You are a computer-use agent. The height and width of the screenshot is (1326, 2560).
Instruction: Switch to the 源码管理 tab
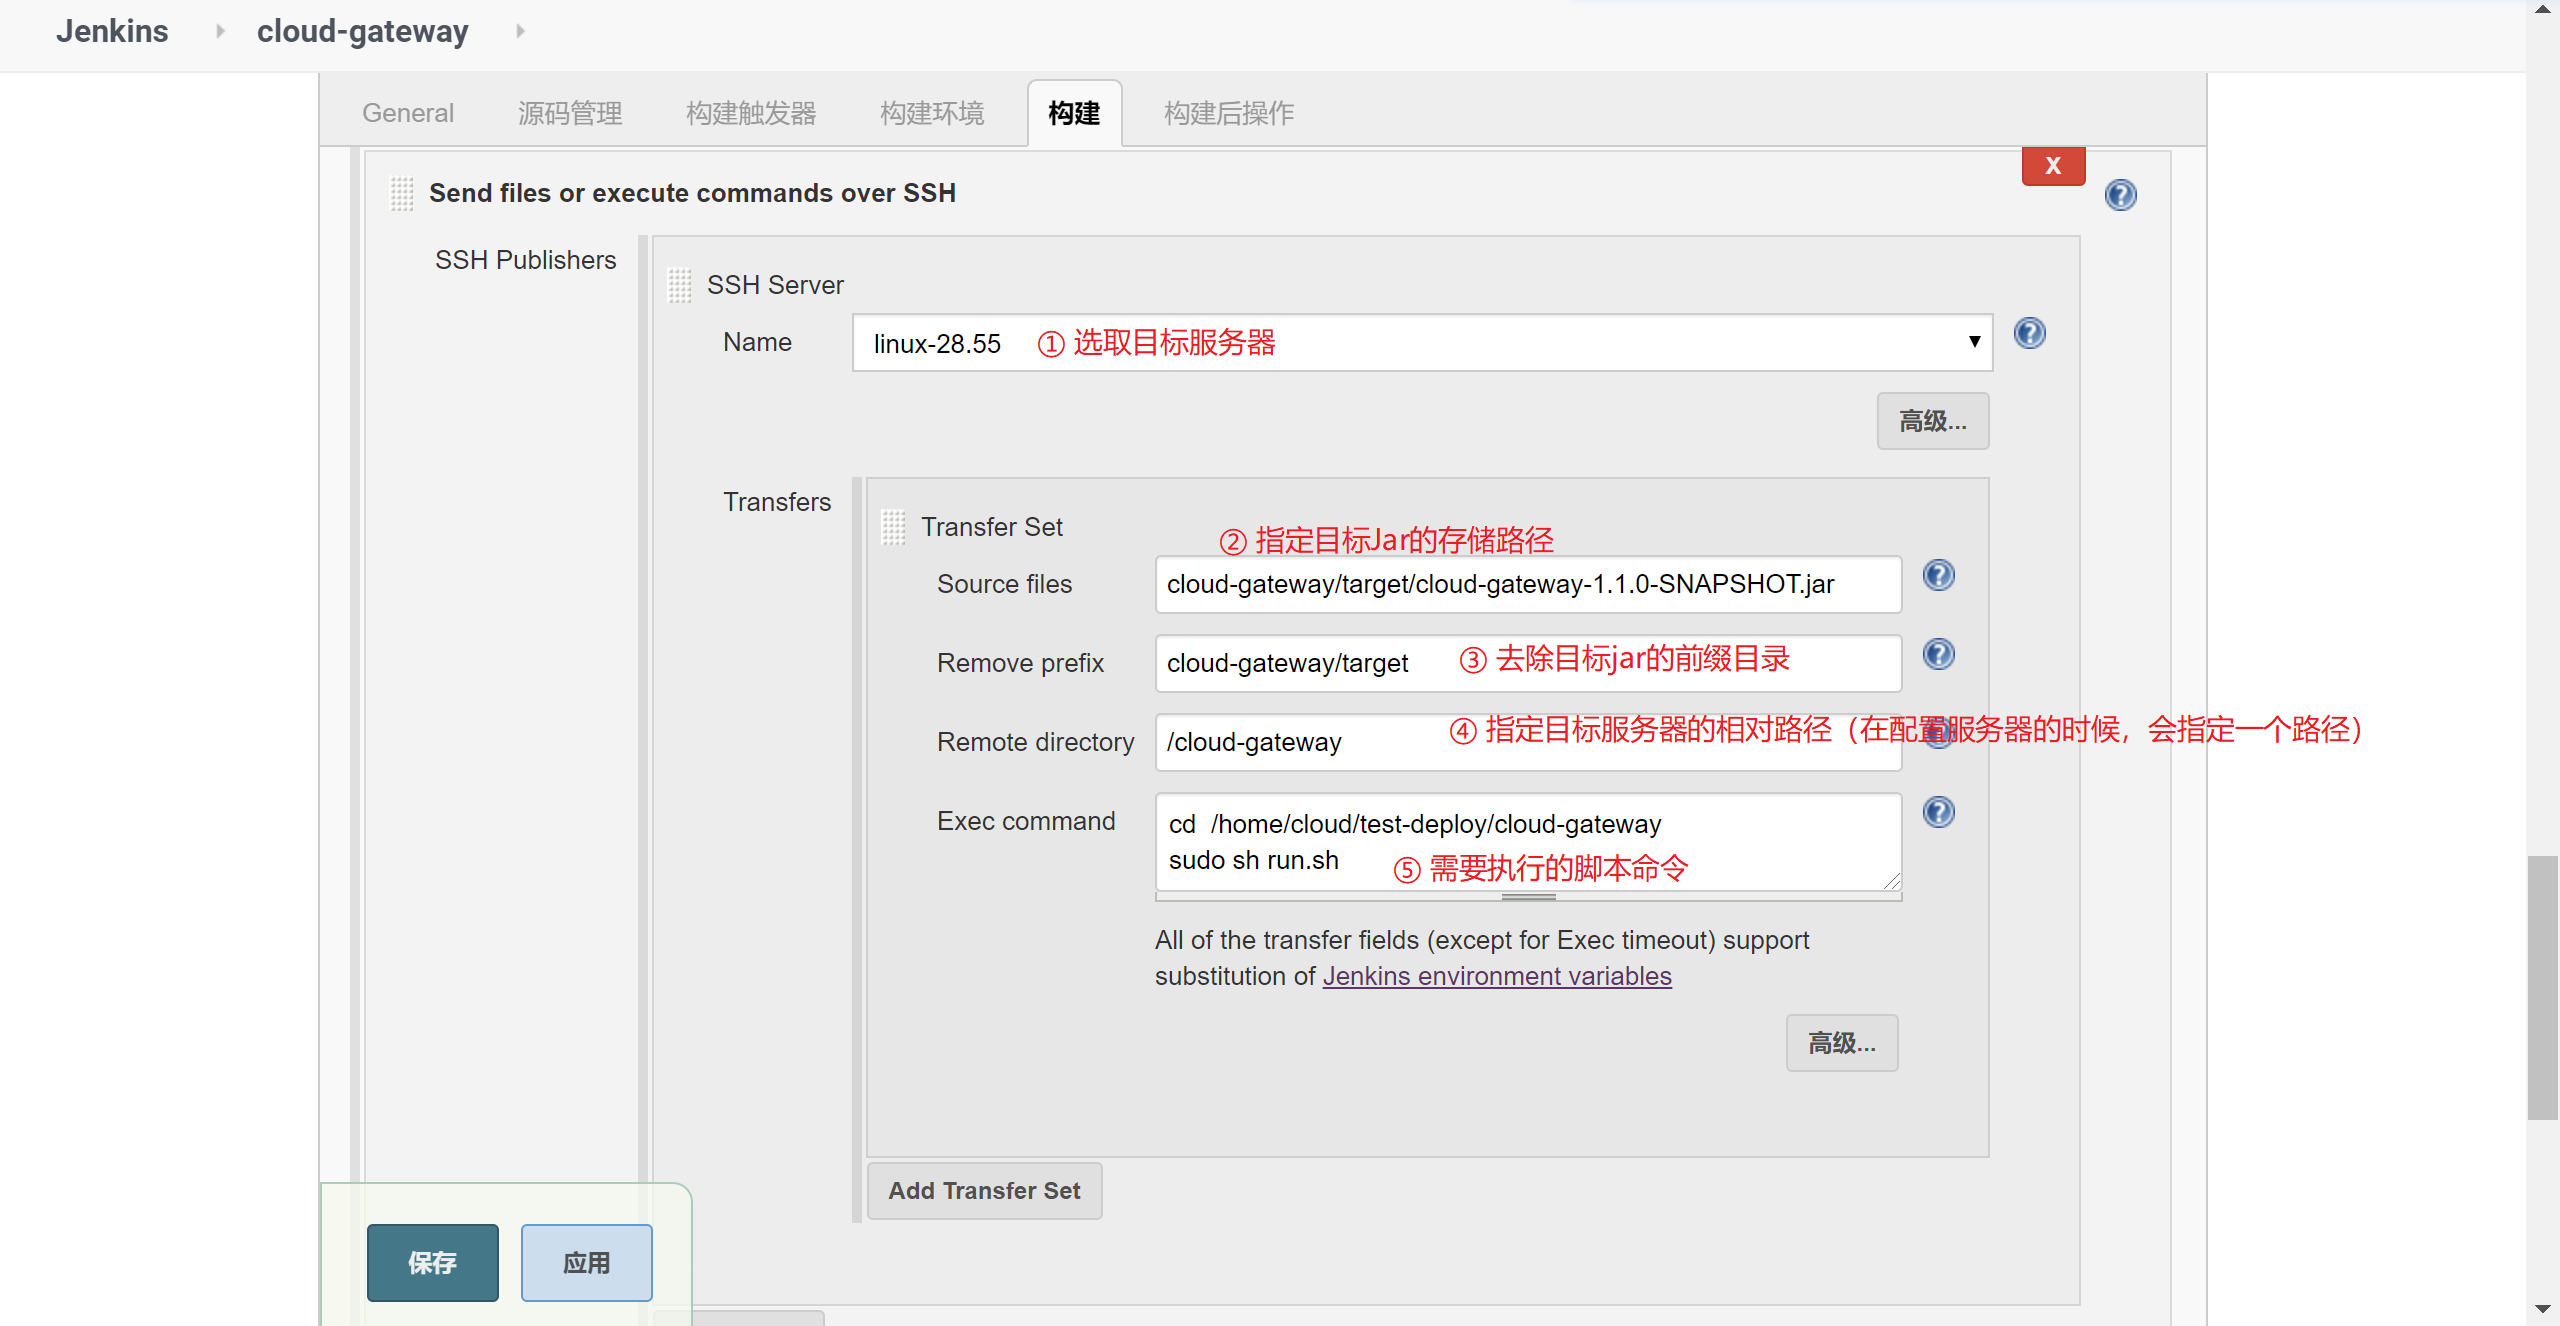pyautogui.click(x=569, y=113)
